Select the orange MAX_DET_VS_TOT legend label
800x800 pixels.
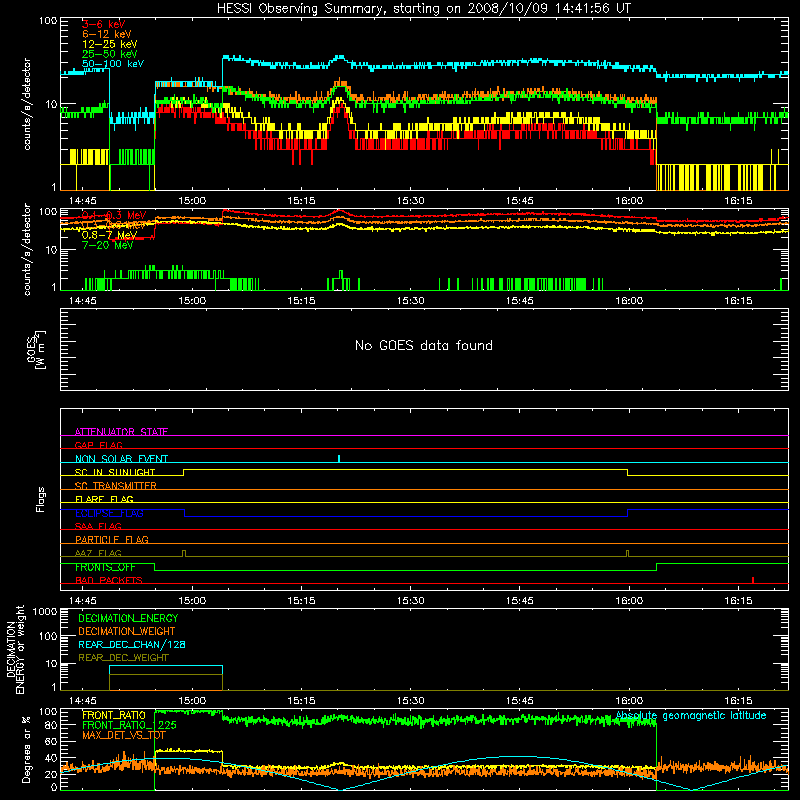124,735
